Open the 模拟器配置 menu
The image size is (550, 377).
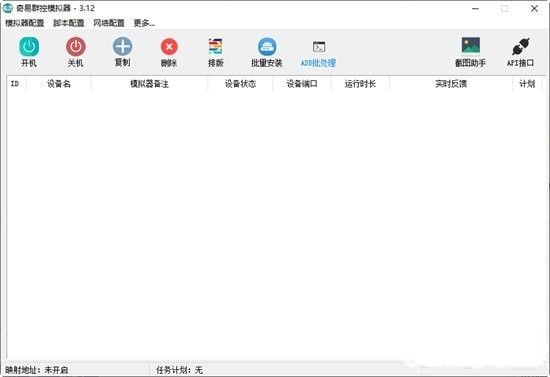25,23
